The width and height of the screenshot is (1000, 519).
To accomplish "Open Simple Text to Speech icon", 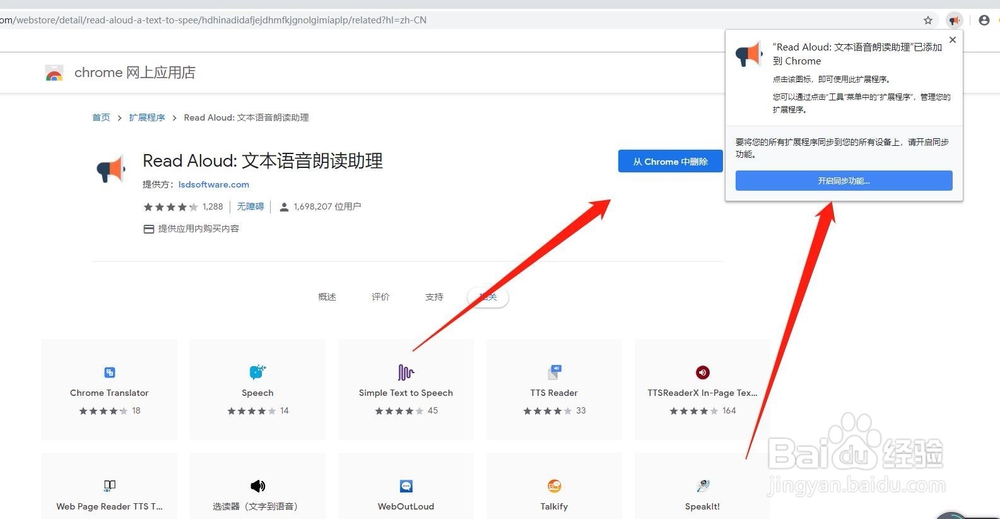I will pos(406,372).
